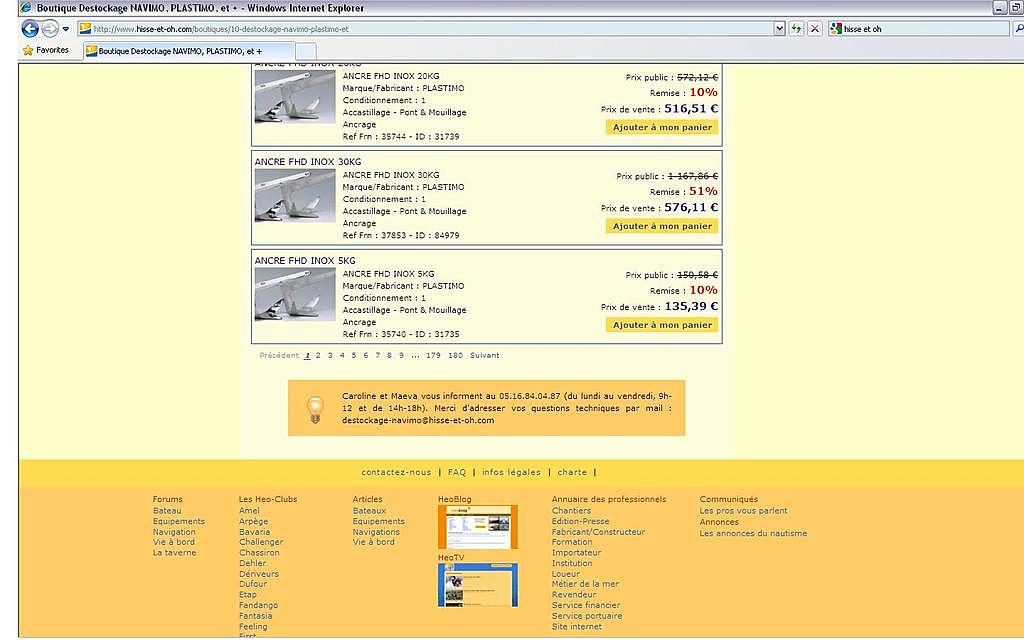Open Les annonces du nautisme link
The width and height of the screenshot is (1024, 640).
click(753, 533)
